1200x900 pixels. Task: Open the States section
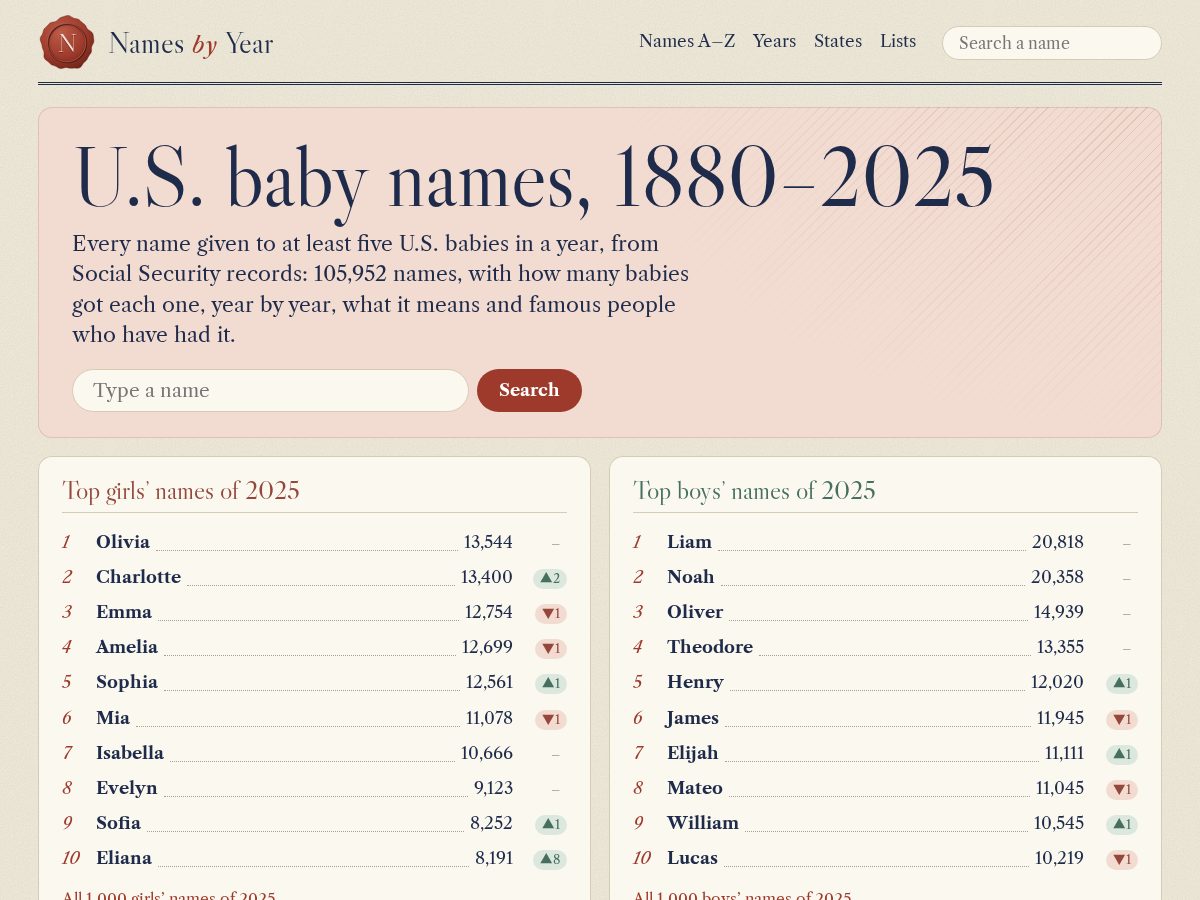[x=838, y=41]
